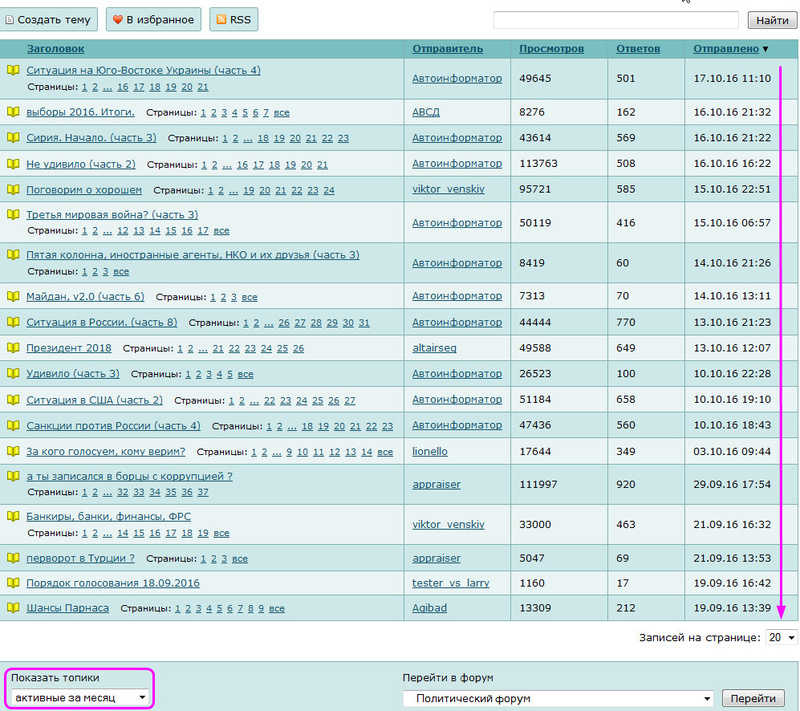The height and width of the screenshot is (711, 800).
Task: Click folder icon next to Порядок голосования 18.09.2016
Action: tap(13, 582)
